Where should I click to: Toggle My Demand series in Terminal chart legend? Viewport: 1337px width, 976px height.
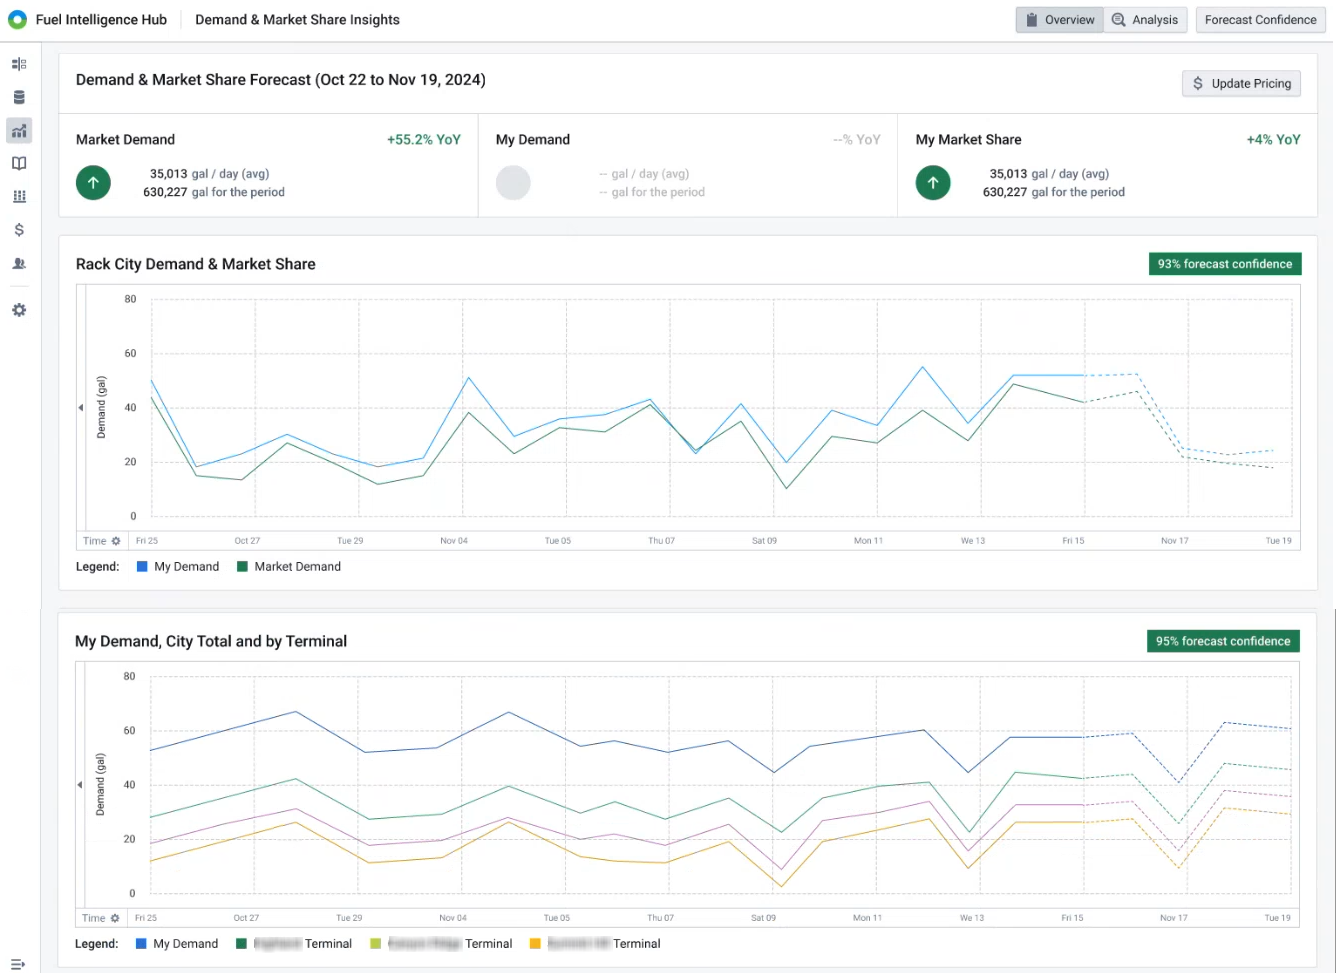(176, 944)
